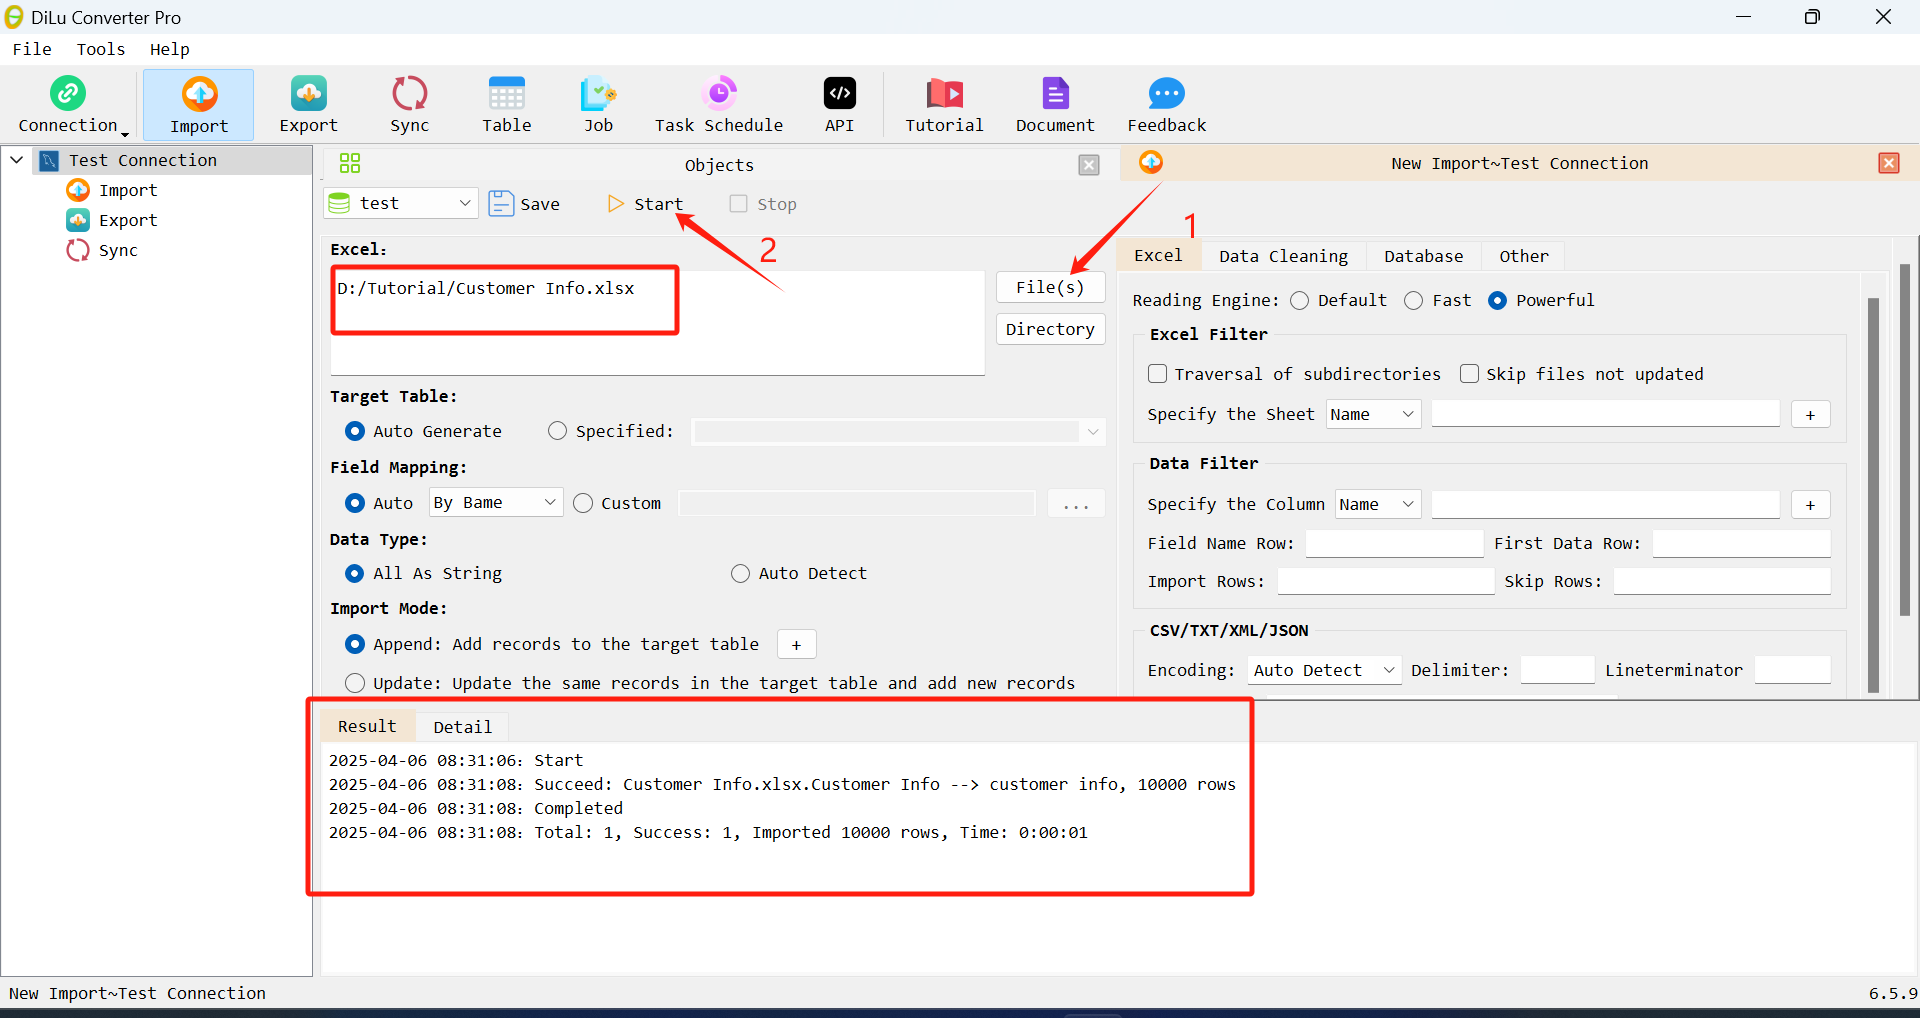Open the Table toolbar icon
This screenshot has height=1018, width=1920.
(507, 93)
